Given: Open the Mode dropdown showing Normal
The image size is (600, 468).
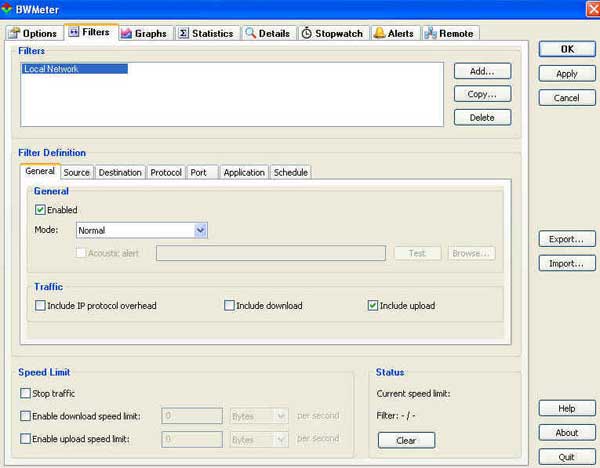Looking at the screenshot, I should 142,230.
